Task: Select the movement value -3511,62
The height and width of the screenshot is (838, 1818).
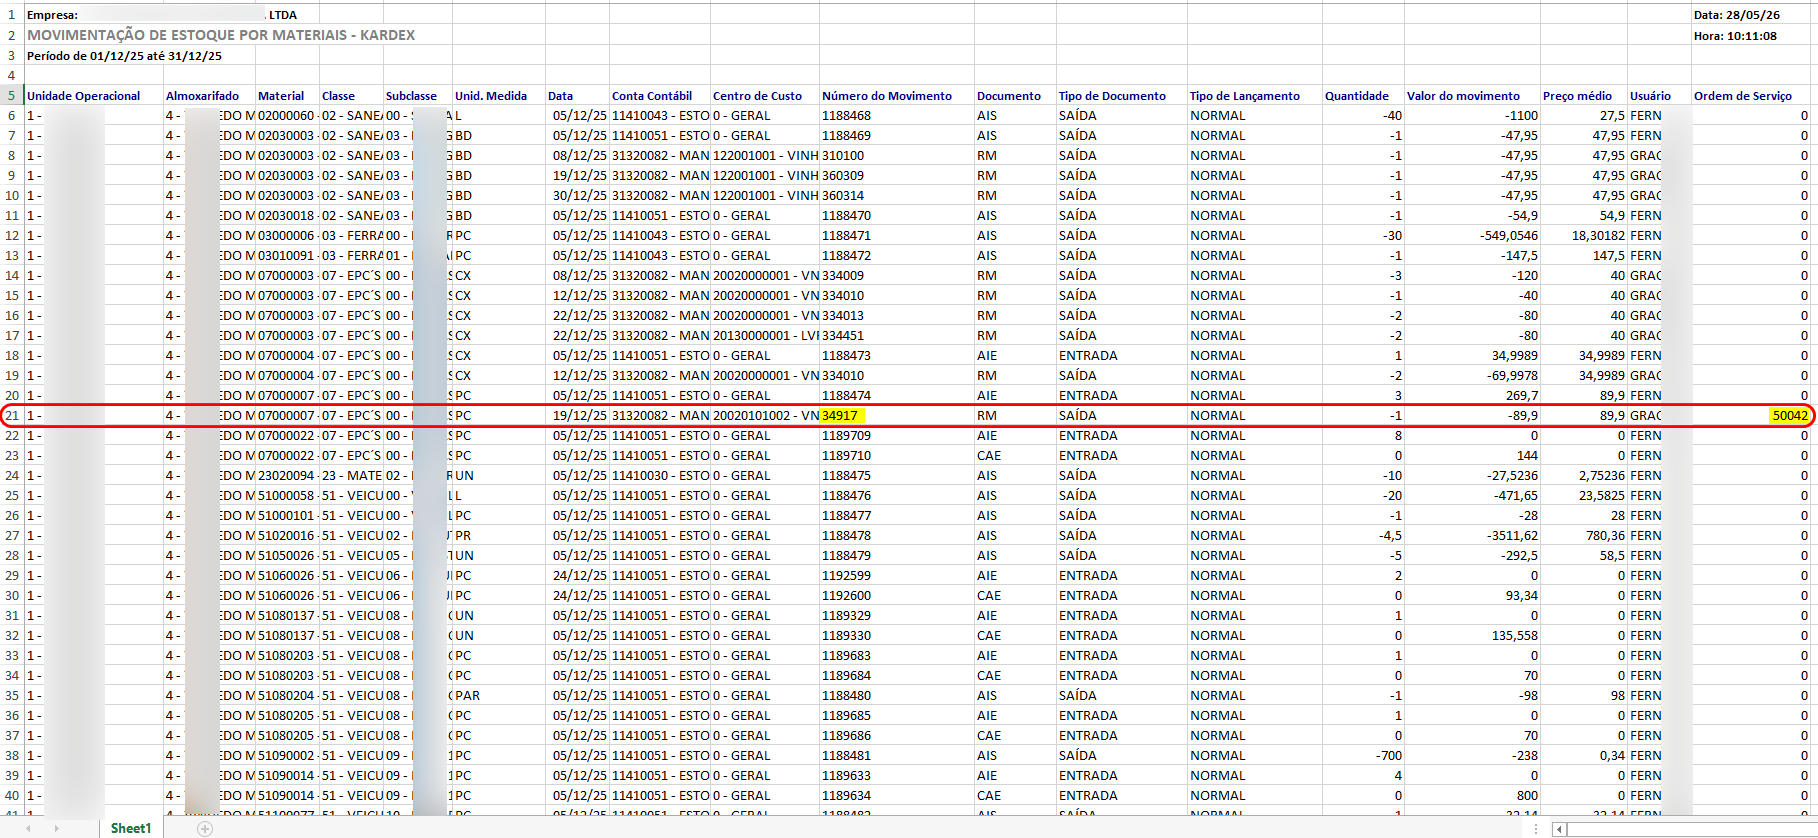Action: point(1513,536)
